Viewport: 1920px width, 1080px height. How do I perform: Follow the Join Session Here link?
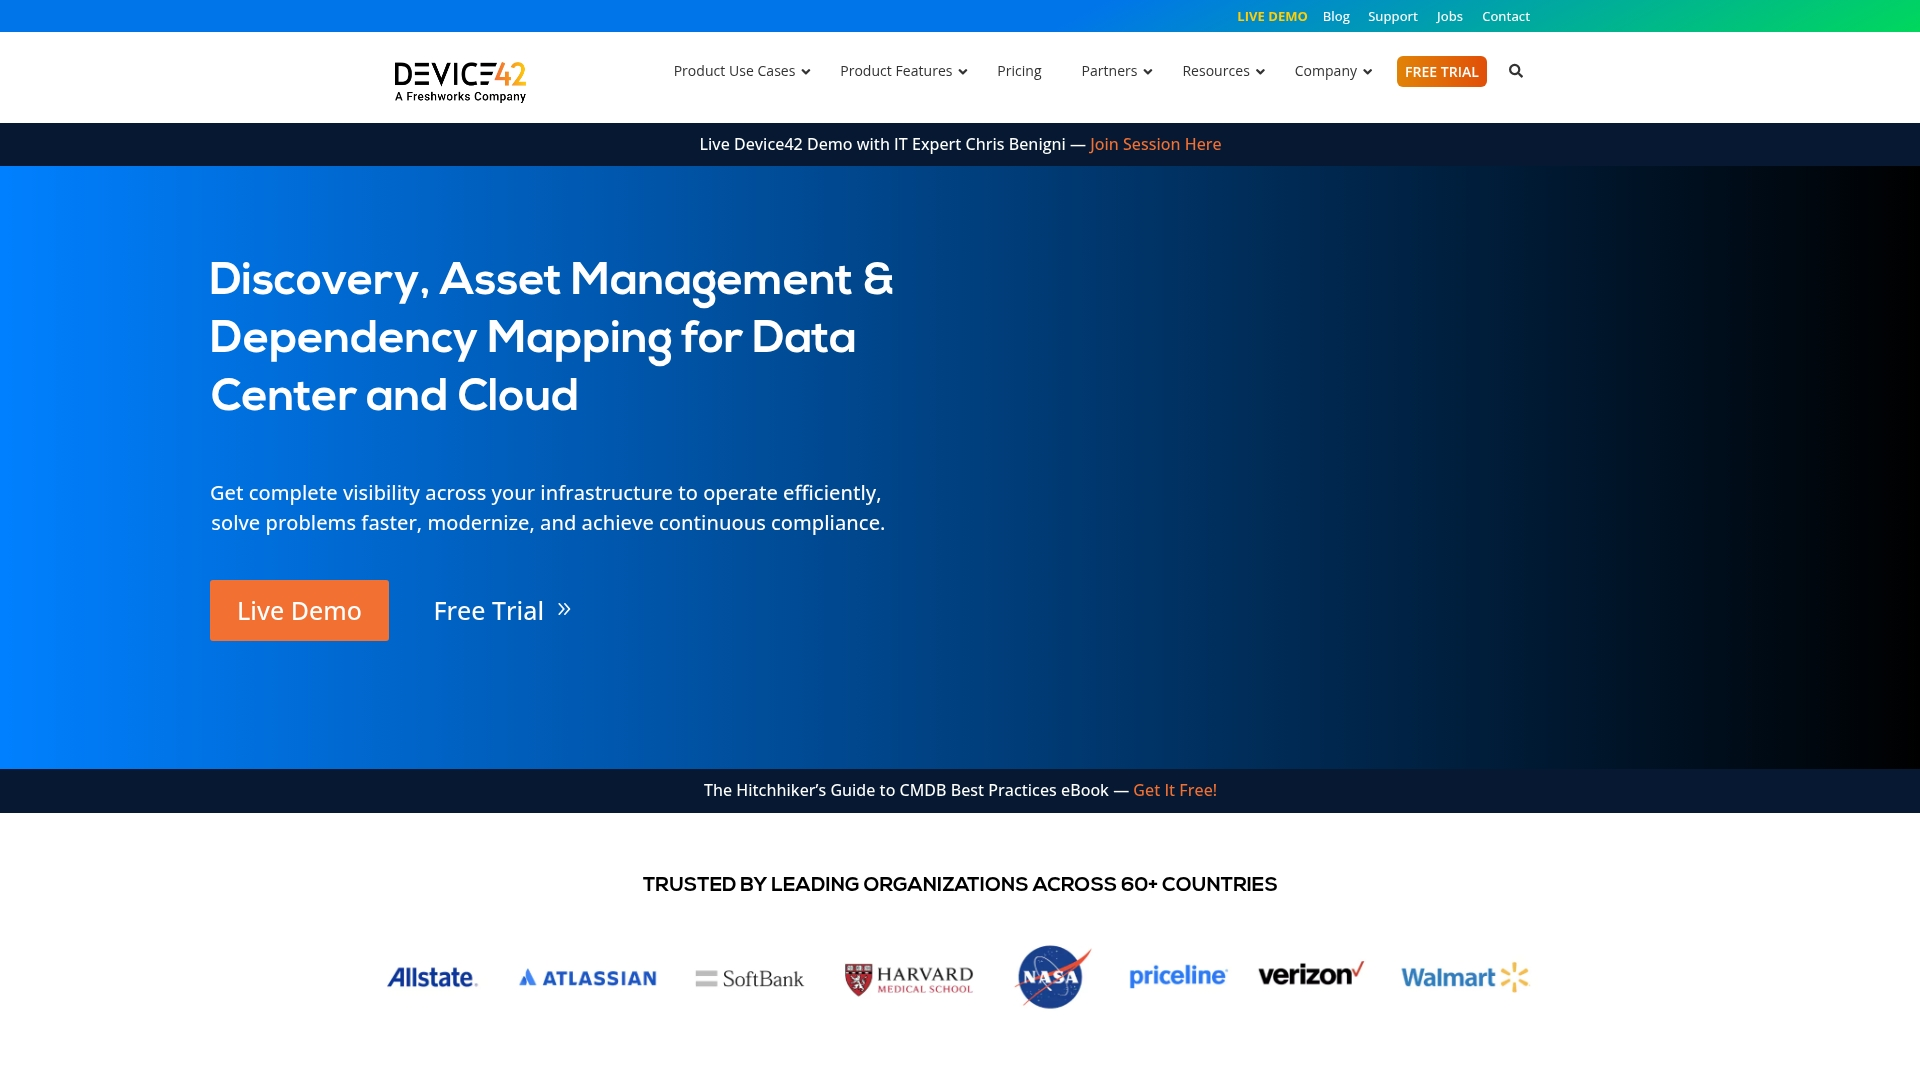[x=1154, y=144]
